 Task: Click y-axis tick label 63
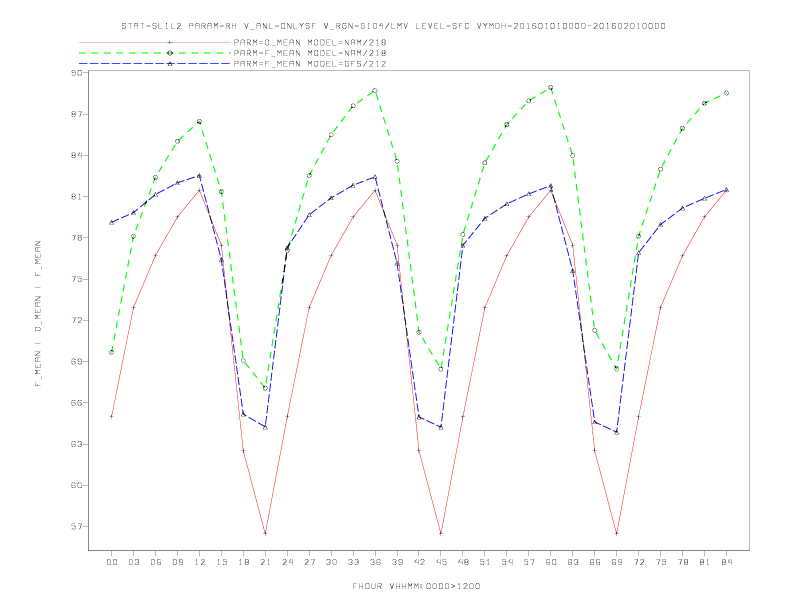76,444
